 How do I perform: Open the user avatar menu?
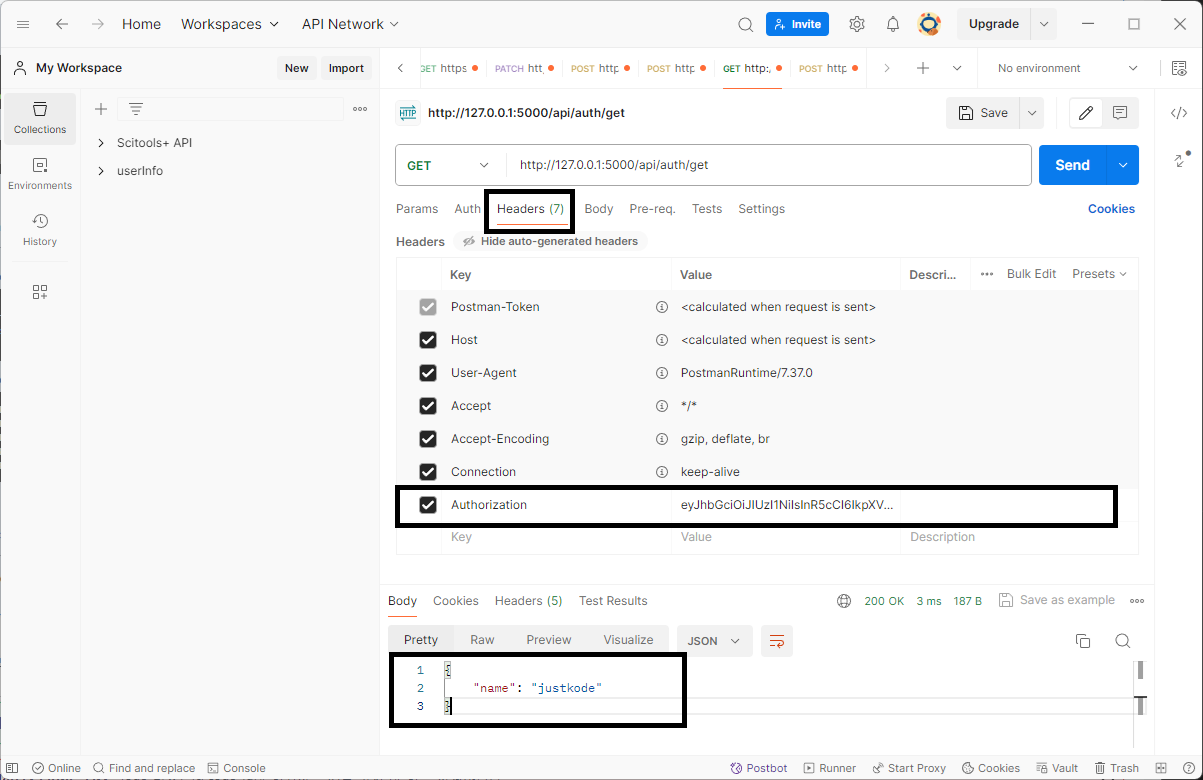click(x=929, y=24)
